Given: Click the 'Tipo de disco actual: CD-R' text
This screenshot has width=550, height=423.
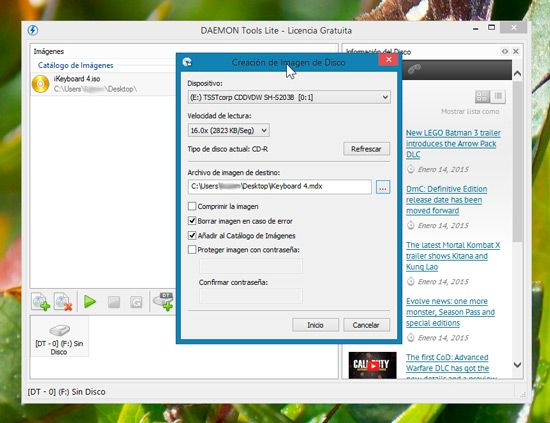Looking at the screenshot, I should tap(228, 149).
